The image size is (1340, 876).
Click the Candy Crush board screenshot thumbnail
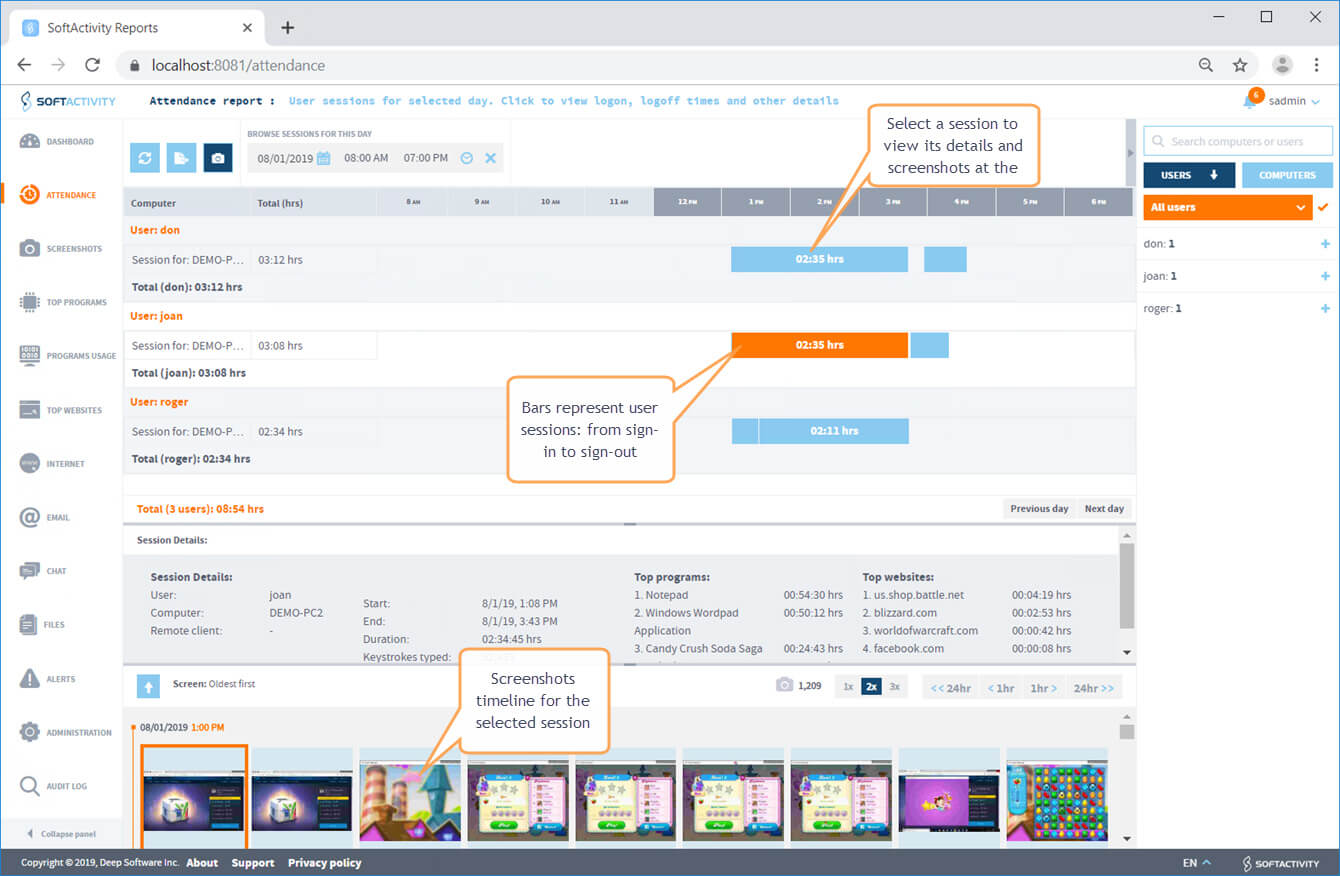pos(1056,795)
